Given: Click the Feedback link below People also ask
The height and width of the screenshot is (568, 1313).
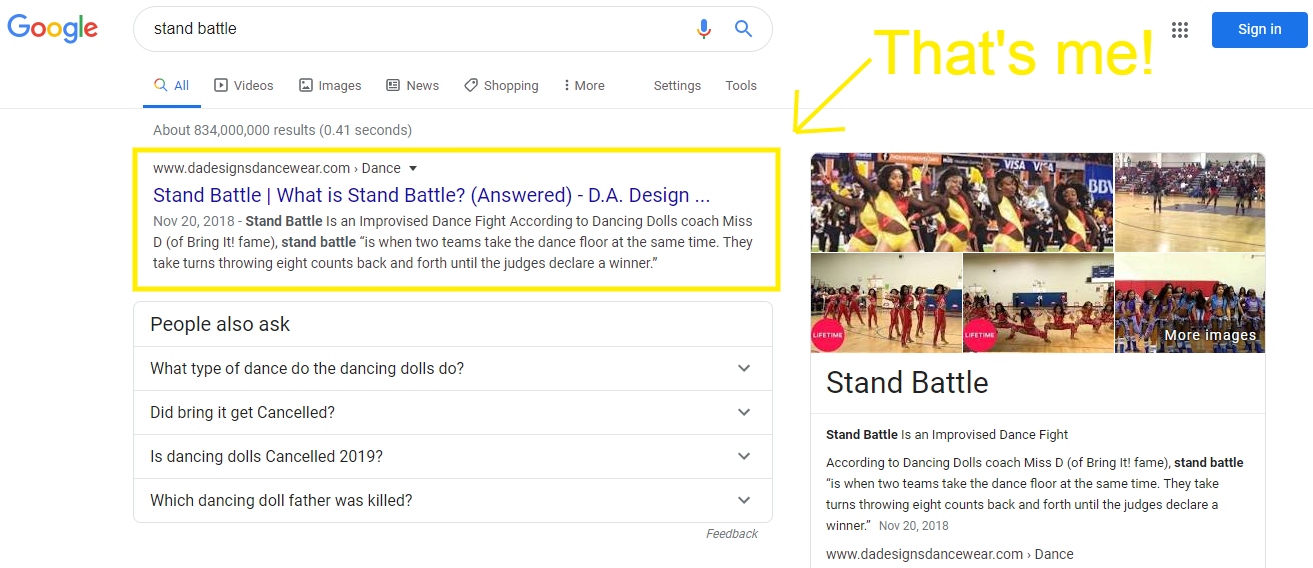Looking at the screenshot, I should tap(732, 534).
